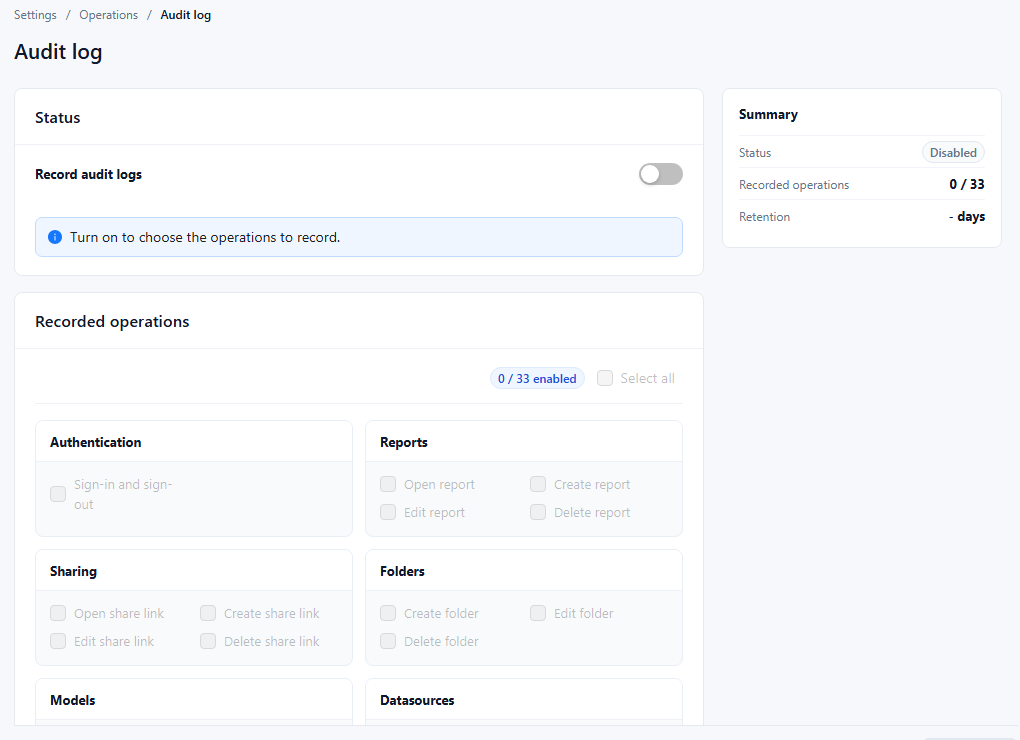The height and width of the screenshot is (740, 1020).
Task: Click the Record audit logs label
Action: [88, 174]
